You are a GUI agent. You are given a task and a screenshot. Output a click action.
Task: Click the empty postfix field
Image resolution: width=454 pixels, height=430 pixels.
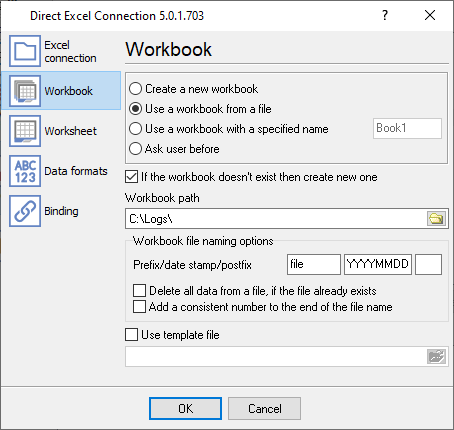click(428, 264)
